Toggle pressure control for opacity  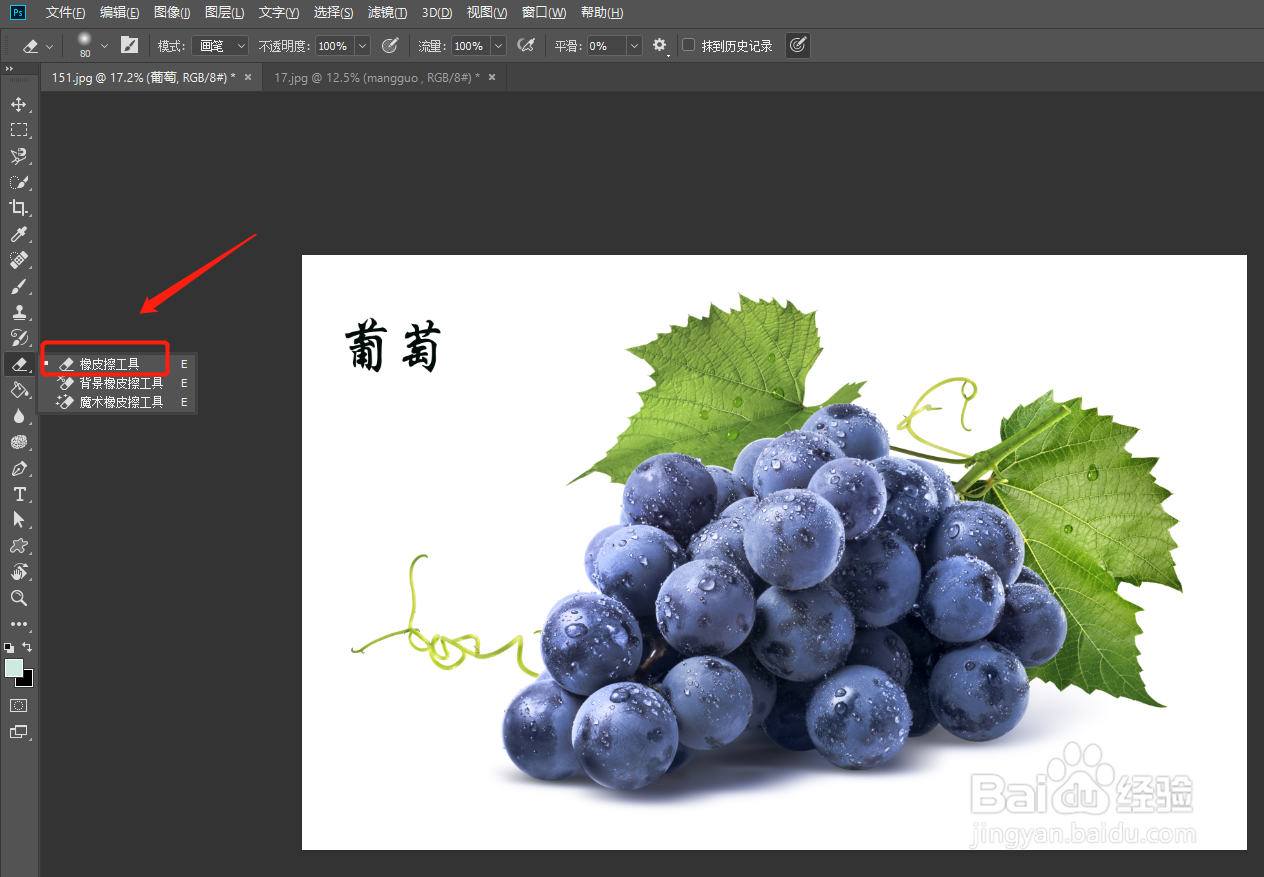tap(391, 45)
